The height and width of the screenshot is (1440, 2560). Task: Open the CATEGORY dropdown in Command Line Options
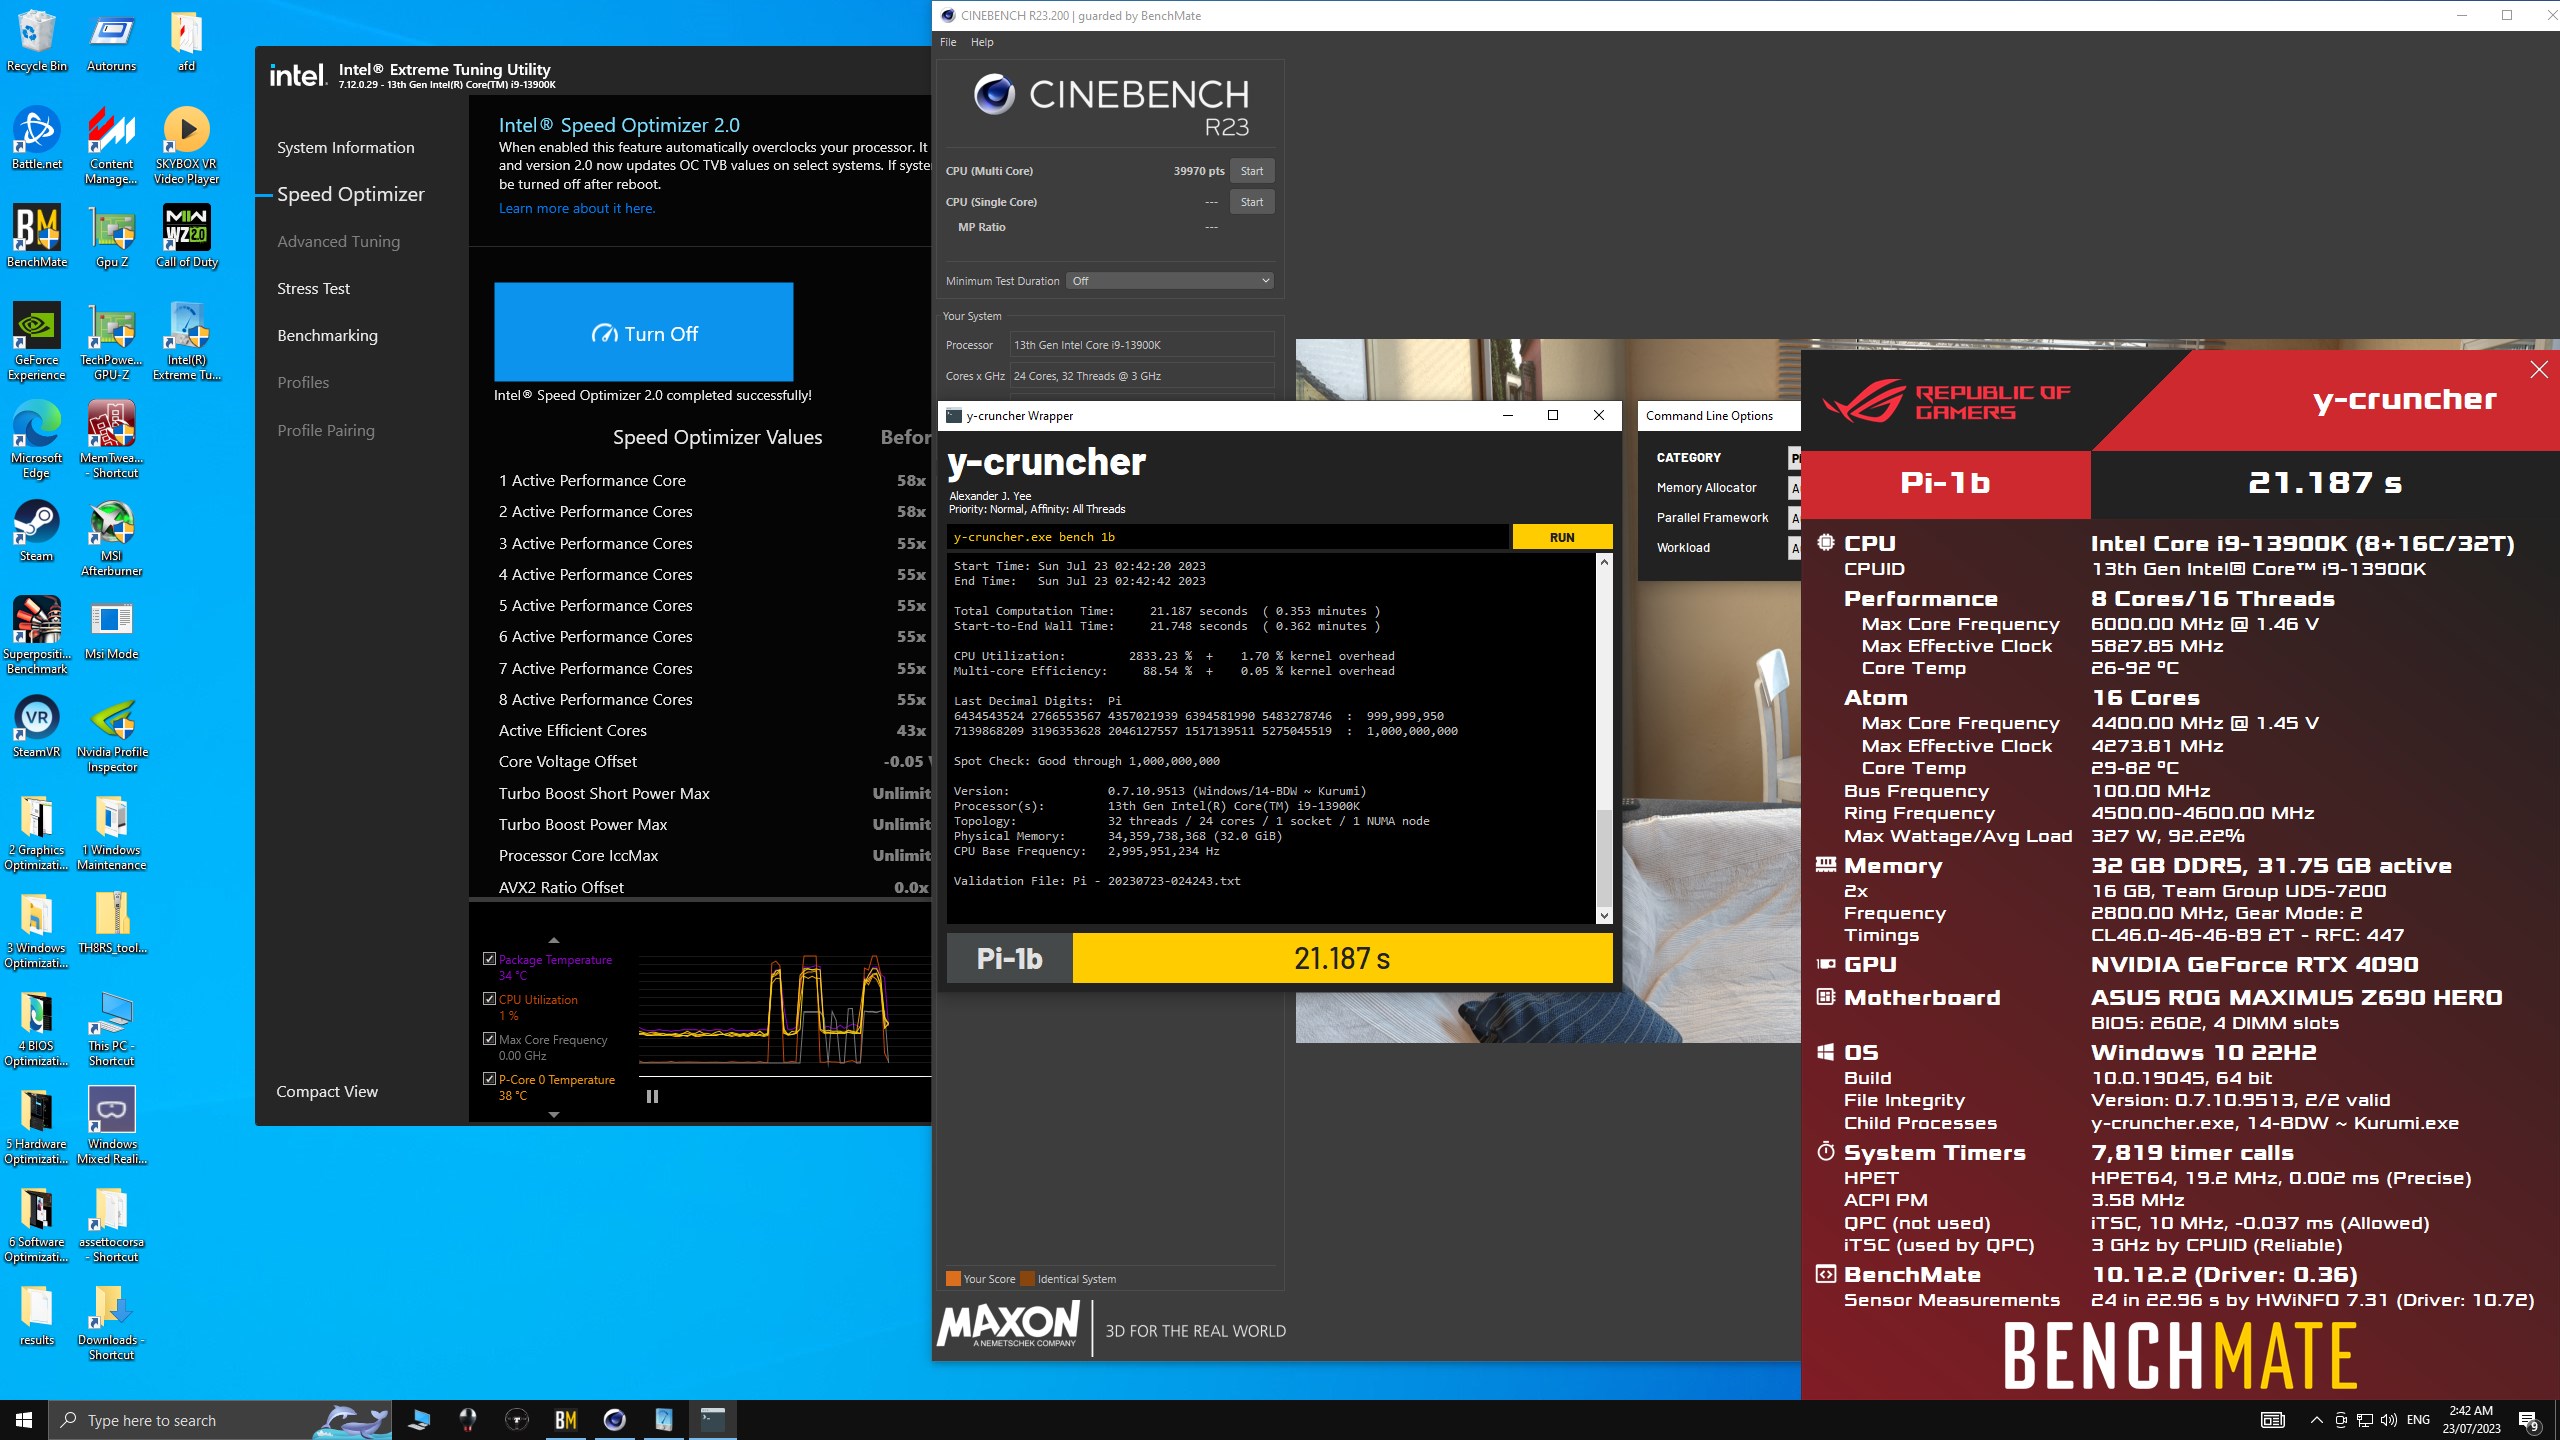coord(1795,458)
